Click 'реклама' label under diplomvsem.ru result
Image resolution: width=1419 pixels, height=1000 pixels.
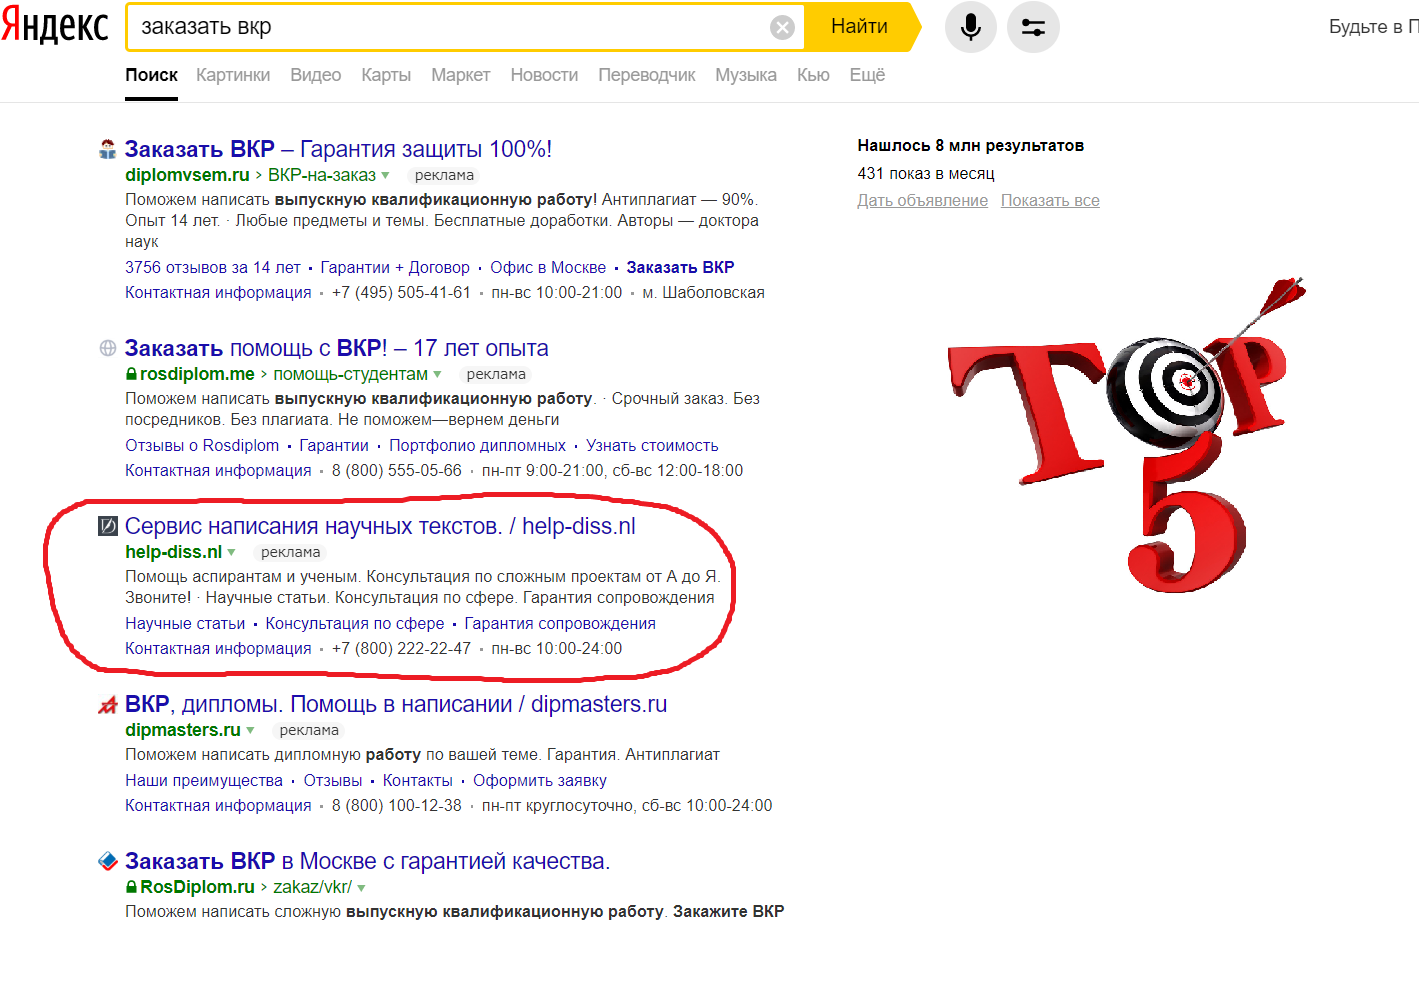444,175
